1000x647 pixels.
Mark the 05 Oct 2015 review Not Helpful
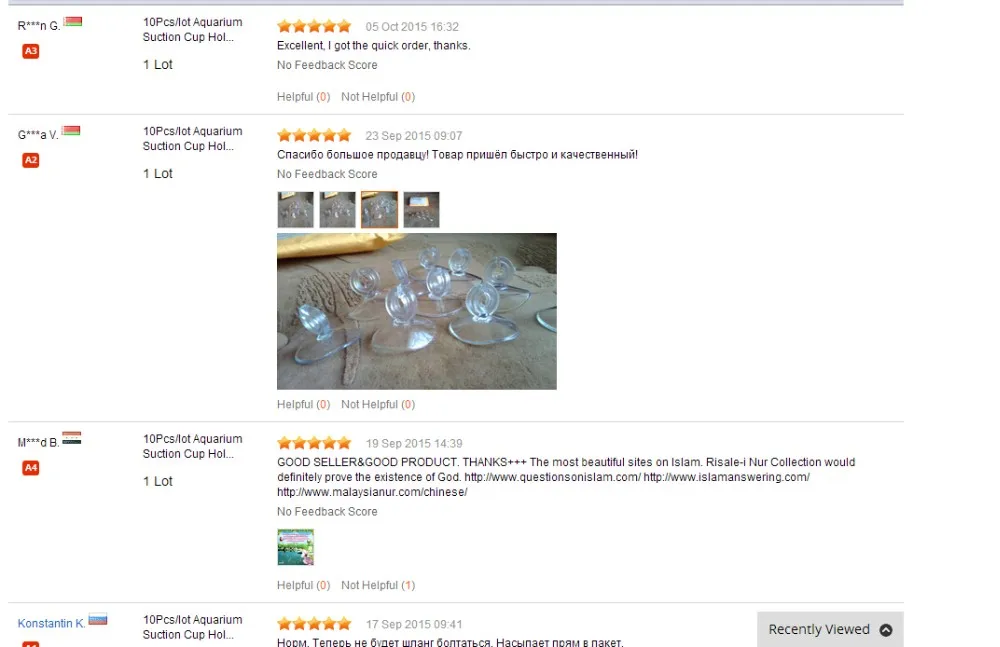378,97
